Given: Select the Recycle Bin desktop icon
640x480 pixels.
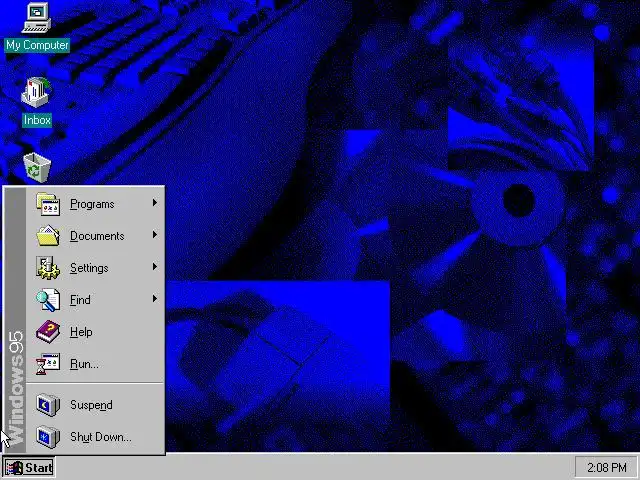Looking at the screenshot, I should [37, 168].
